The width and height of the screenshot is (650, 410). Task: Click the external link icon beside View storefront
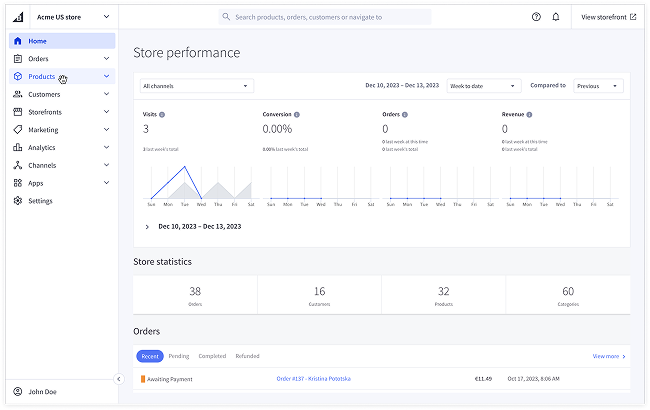click(633, 17)
